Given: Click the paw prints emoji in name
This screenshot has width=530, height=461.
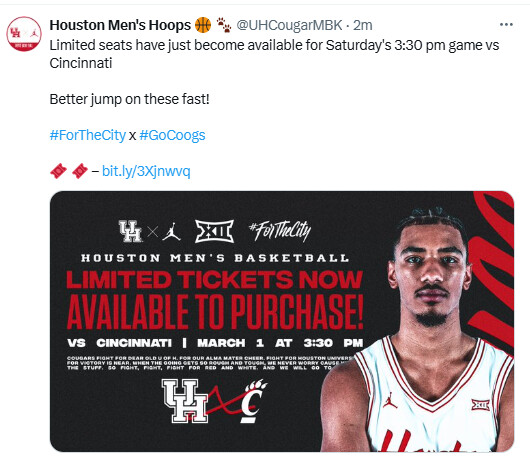Looking at the screenshot, I should (224, 25).
